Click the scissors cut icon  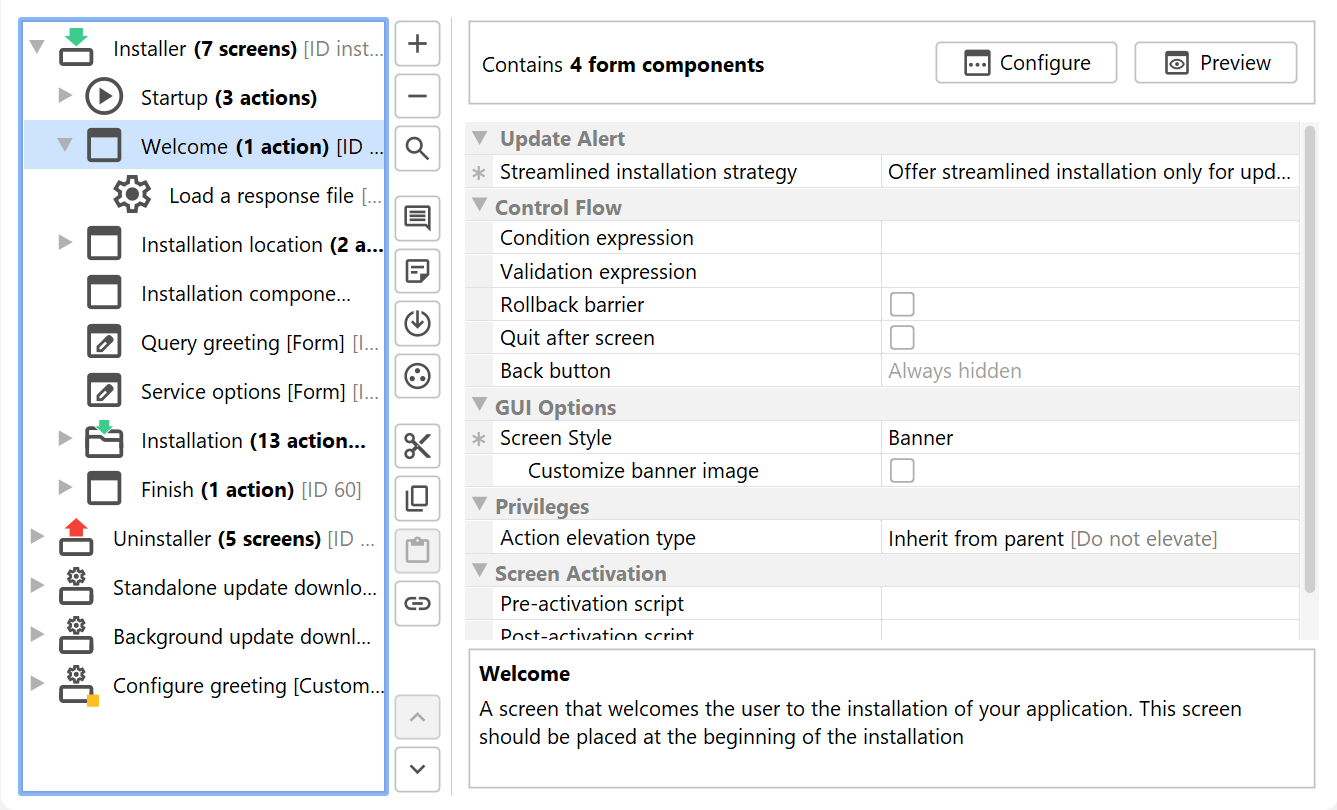tap(418, 446)
